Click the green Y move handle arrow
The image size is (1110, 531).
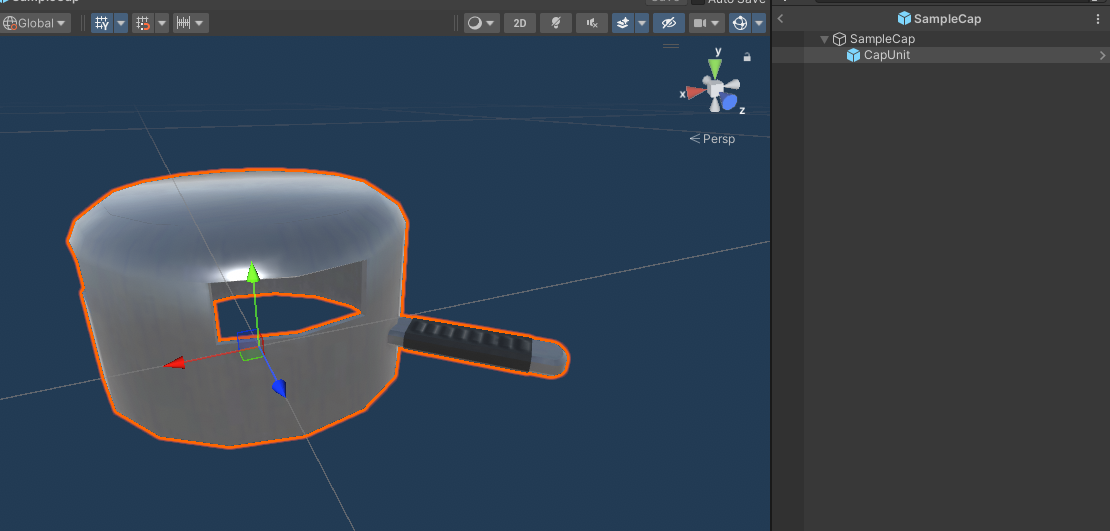pyautogui.click(x=252, y=273)
